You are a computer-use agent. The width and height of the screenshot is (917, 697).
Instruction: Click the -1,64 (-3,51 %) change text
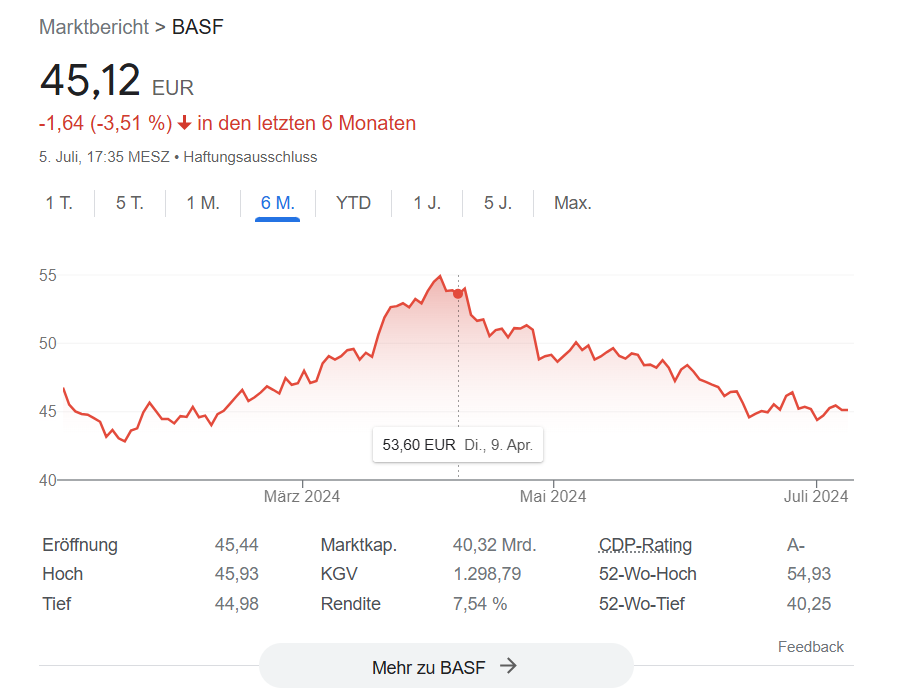click(x=106, y=123)
